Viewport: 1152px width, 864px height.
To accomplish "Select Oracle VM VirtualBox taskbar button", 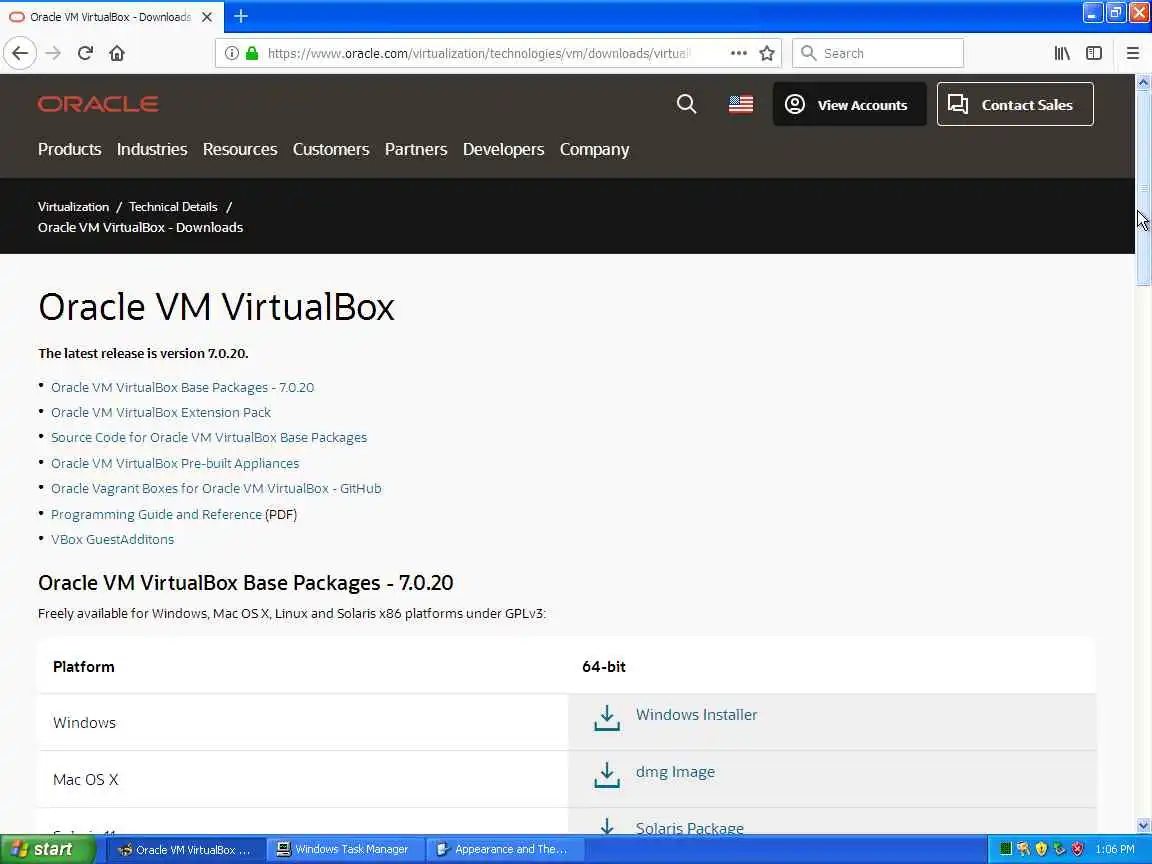I will [187, 849].
